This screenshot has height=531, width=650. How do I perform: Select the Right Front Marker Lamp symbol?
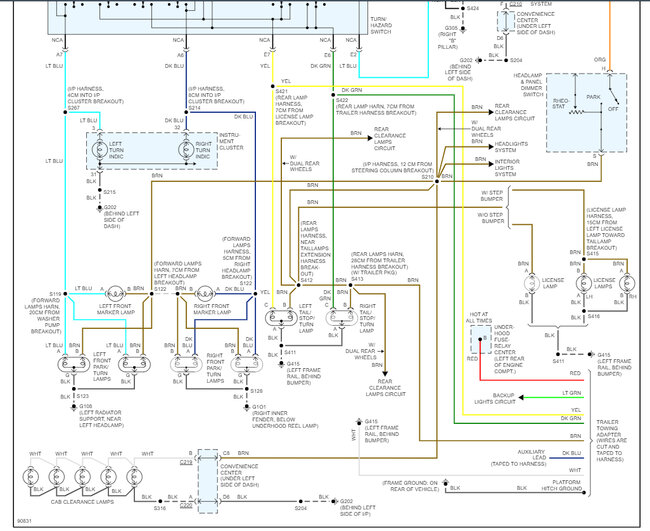coord(204,294)
